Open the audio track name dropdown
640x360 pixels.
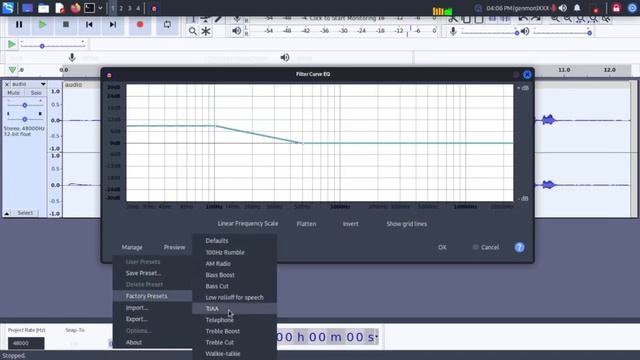28,84
